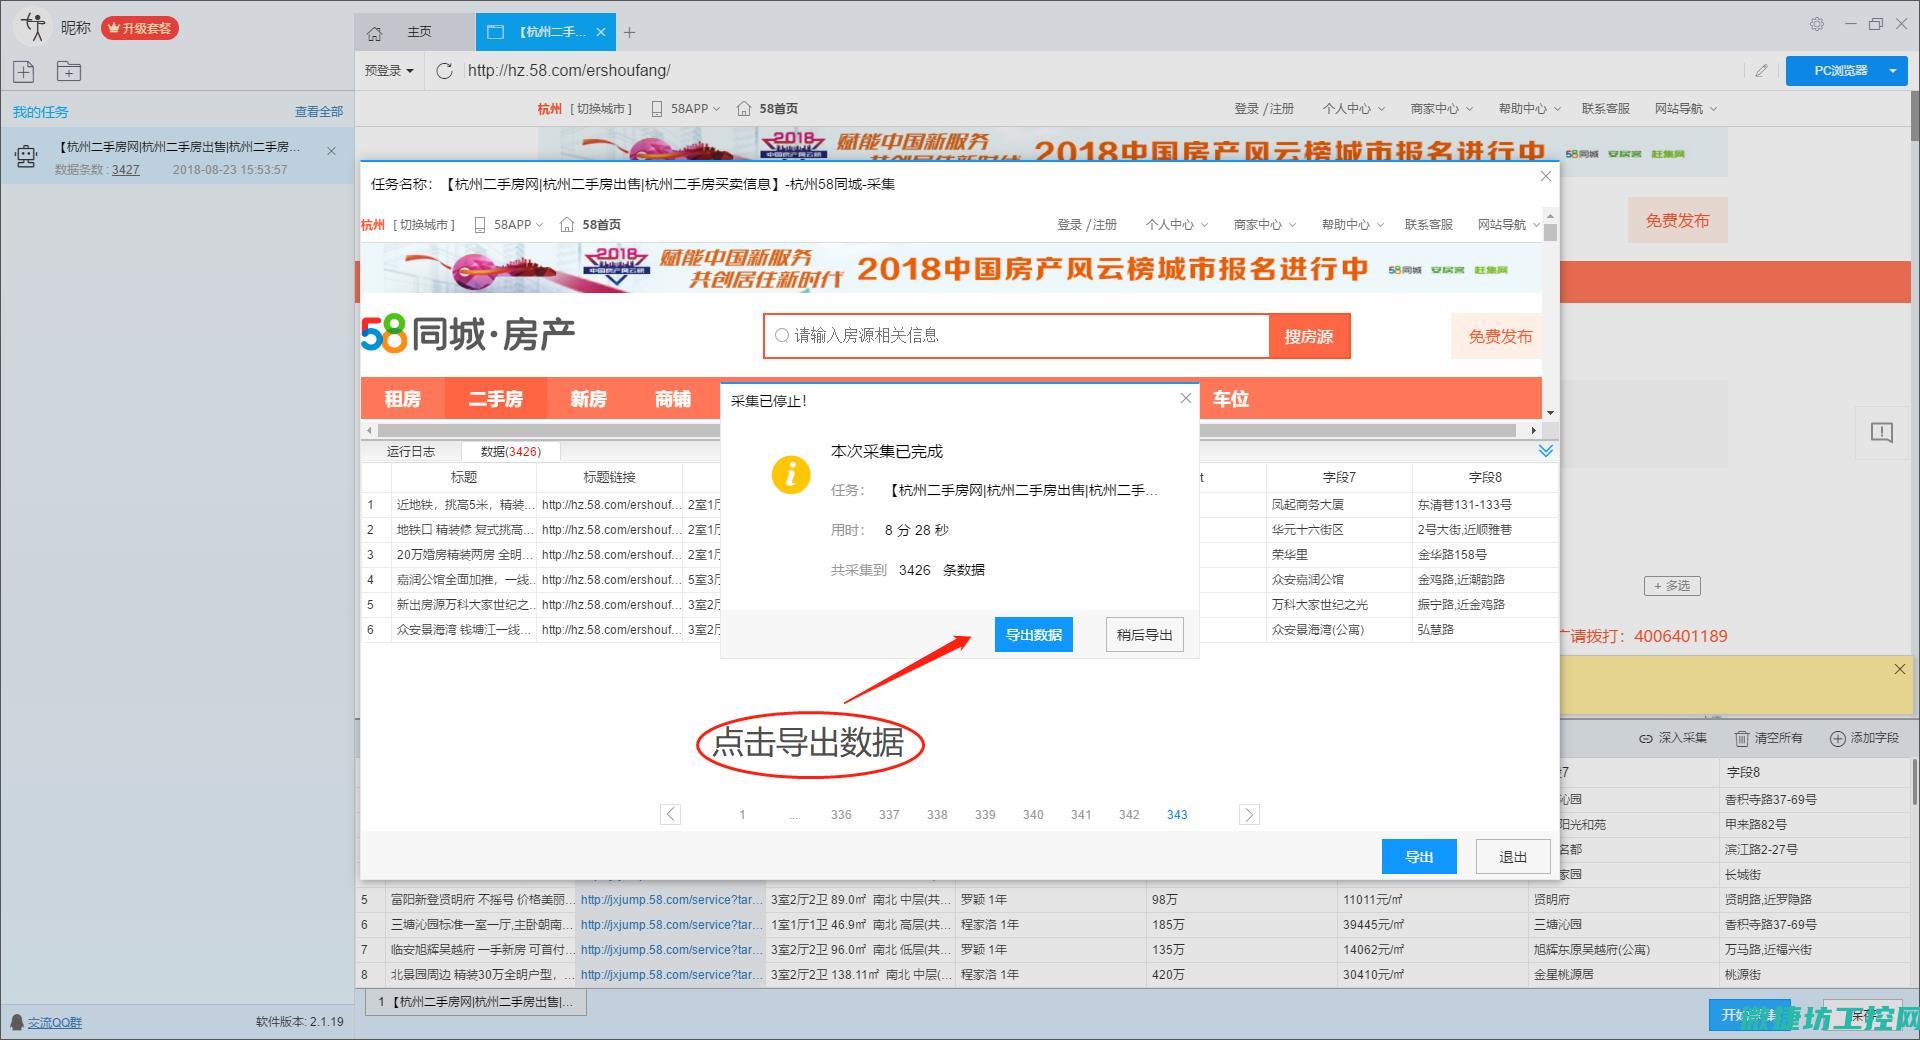Click the user avatar icon
Screen dimensions: 1920x1040
[x=35, y=27]
